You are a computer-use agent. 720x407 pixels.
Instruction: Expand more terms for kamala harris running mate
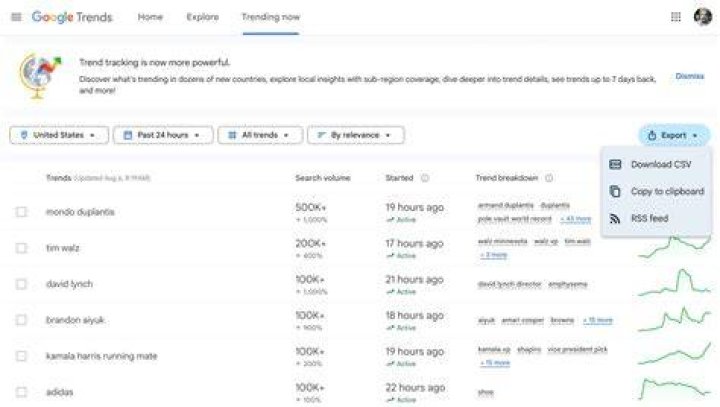pyautogui.click(x=495, y=363)
